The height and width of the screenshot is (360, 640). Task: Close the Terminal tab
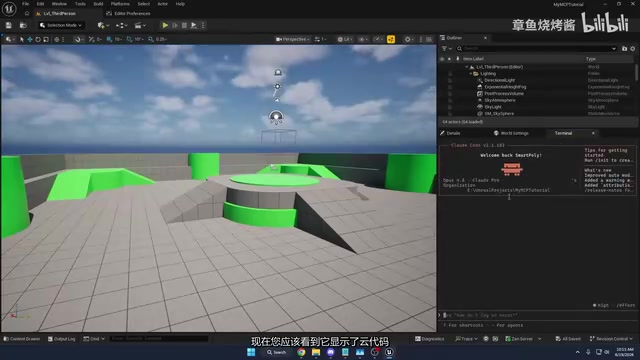click(593, 133)
